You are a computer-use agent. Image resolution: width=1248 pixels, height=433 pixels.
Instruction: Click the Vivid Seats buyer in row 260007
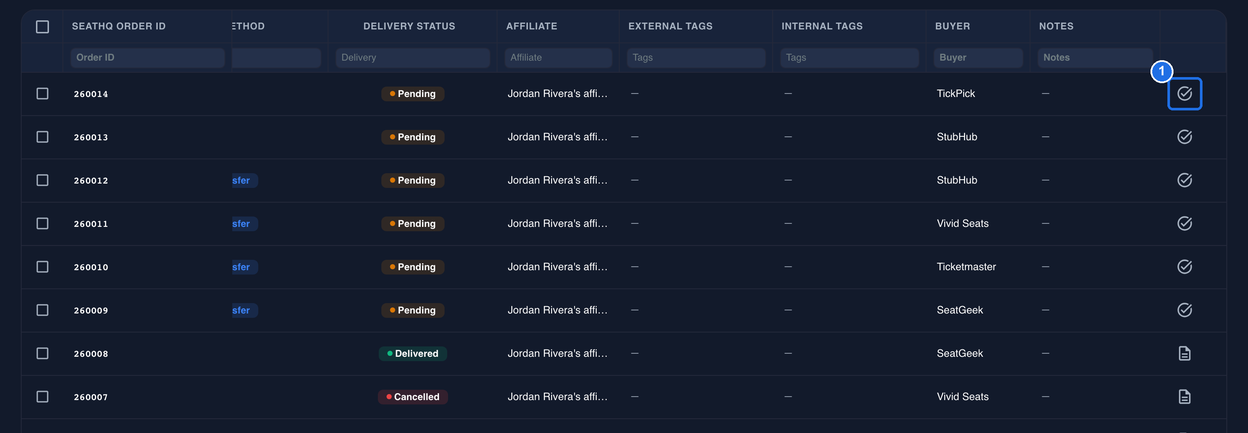tap(963, 397)
